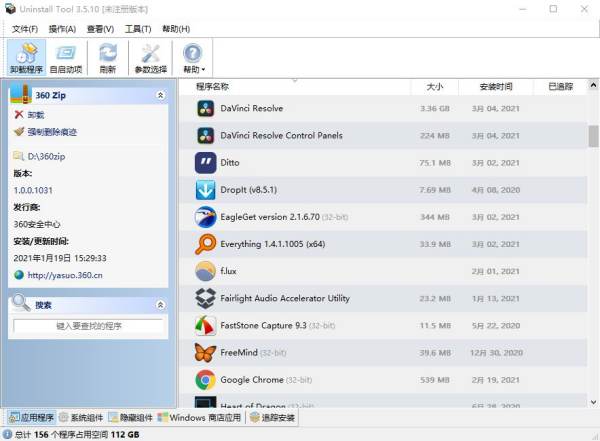Image resolution: width=600 pixels, height=441 pixels.
Task: Select DaVinci Resolve Control Panels icon
Action: [x=205, y=136]
